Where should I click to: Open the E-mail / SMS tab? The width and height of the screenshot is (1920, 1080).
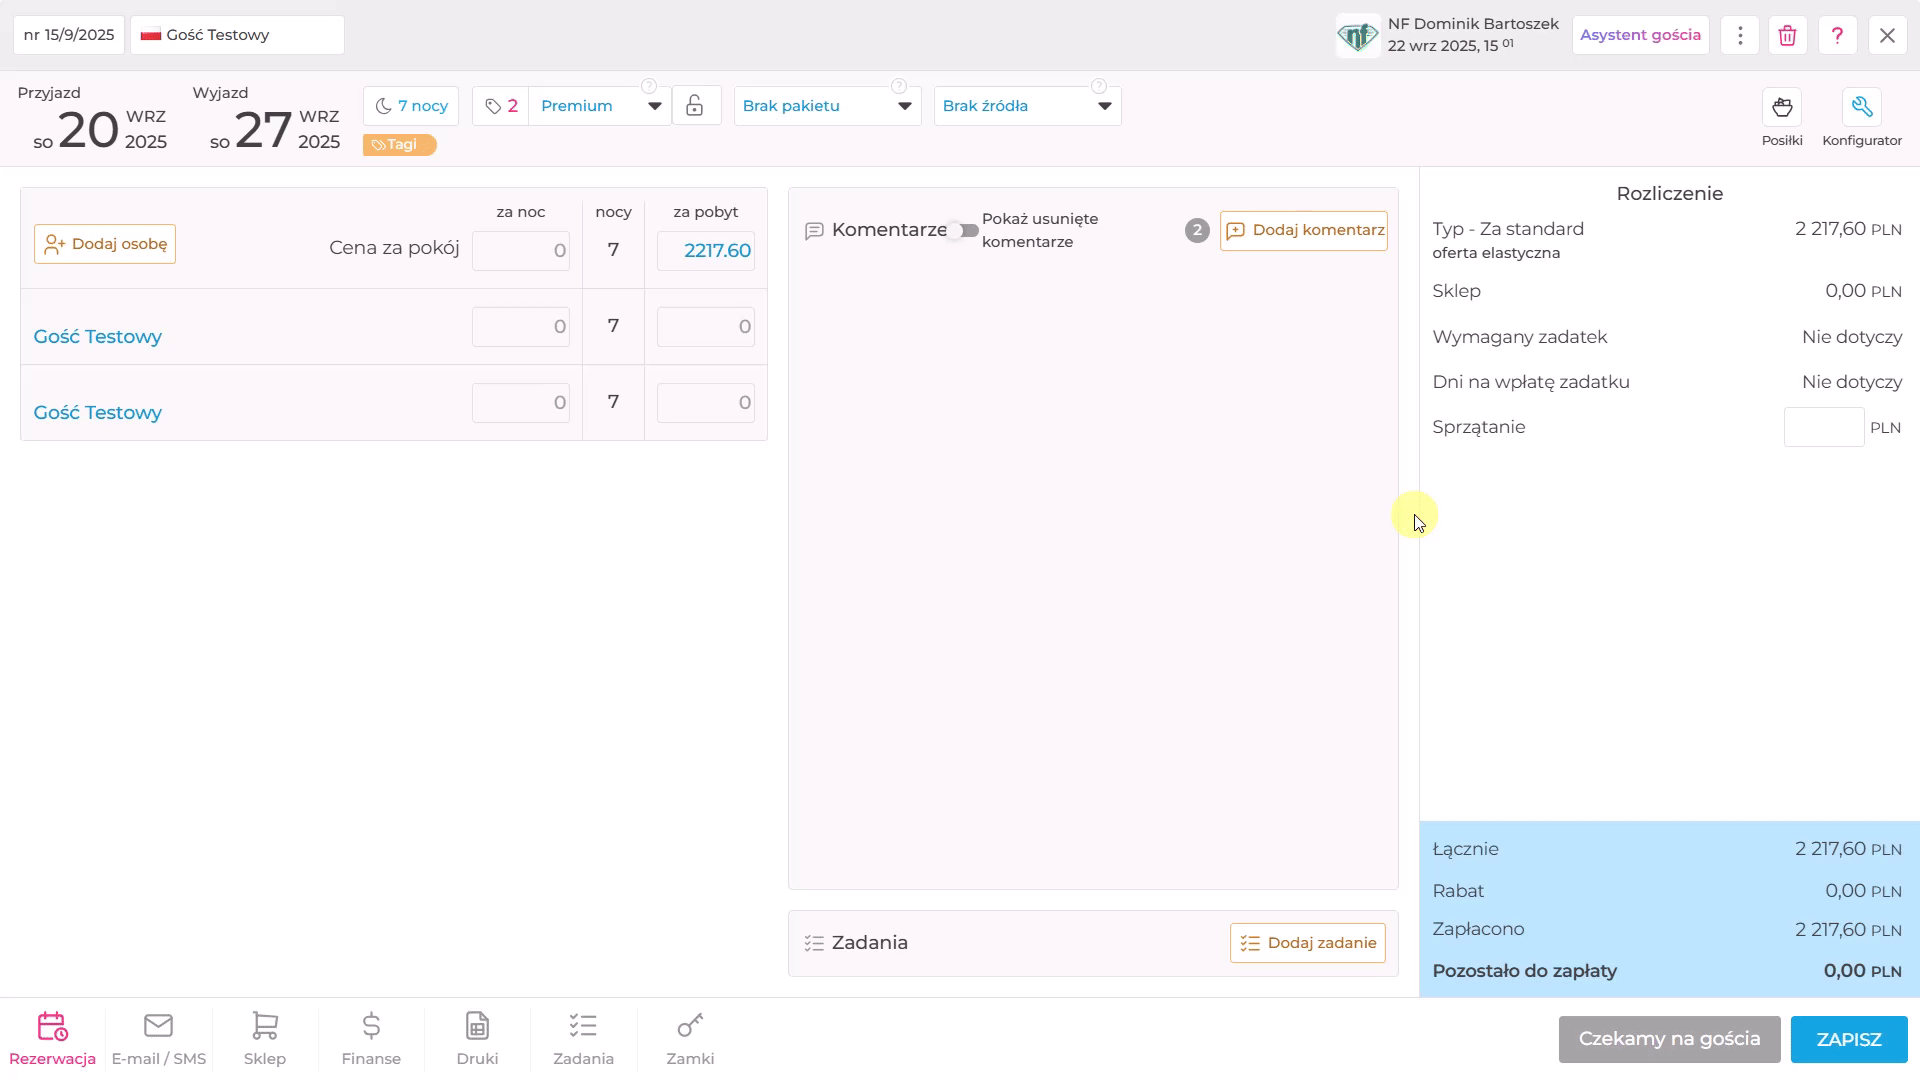(x=159, y=1039)
